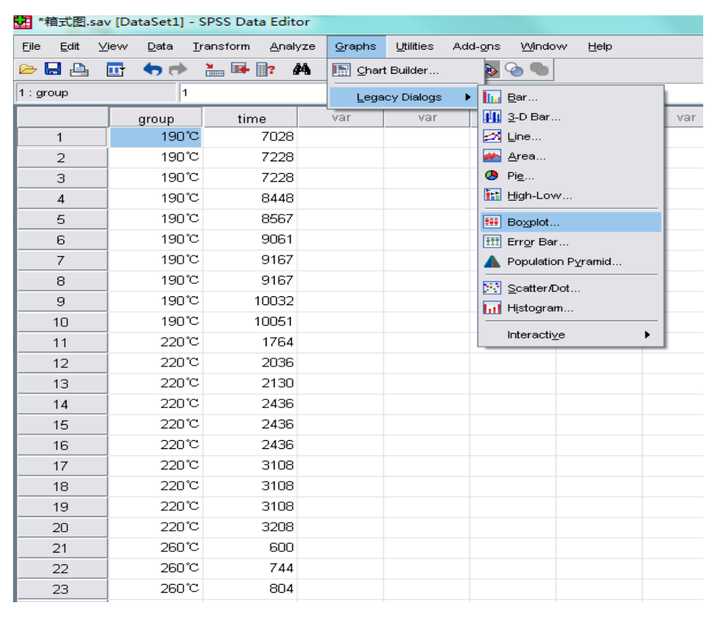Click the Save floppy disk toolbar icon

click(x=53, y=69)
